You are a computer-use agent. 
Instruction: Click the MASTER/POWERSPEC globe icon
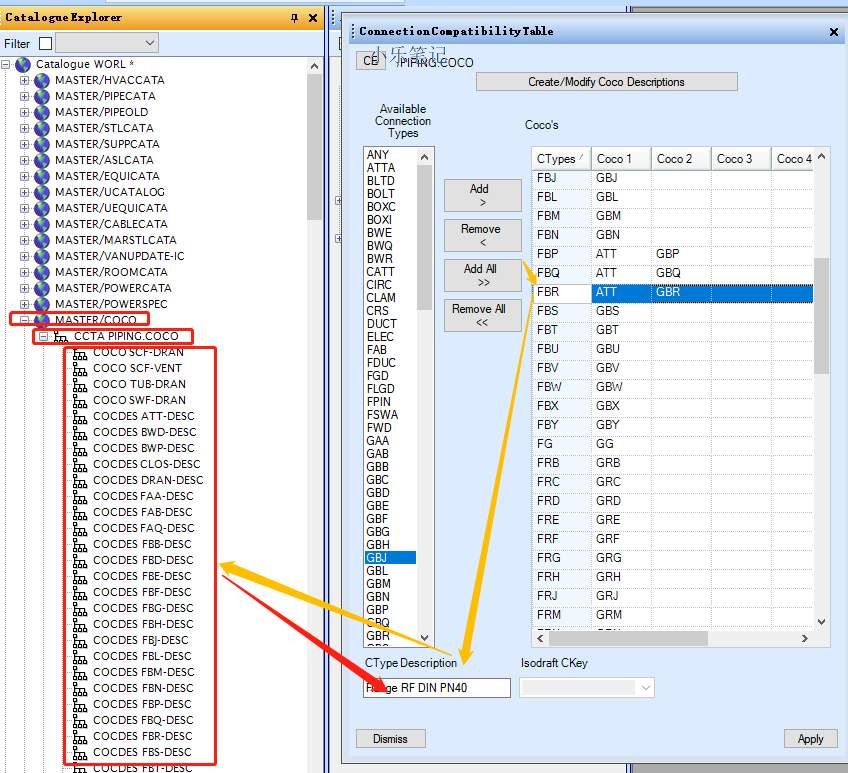tap(42, 304)
